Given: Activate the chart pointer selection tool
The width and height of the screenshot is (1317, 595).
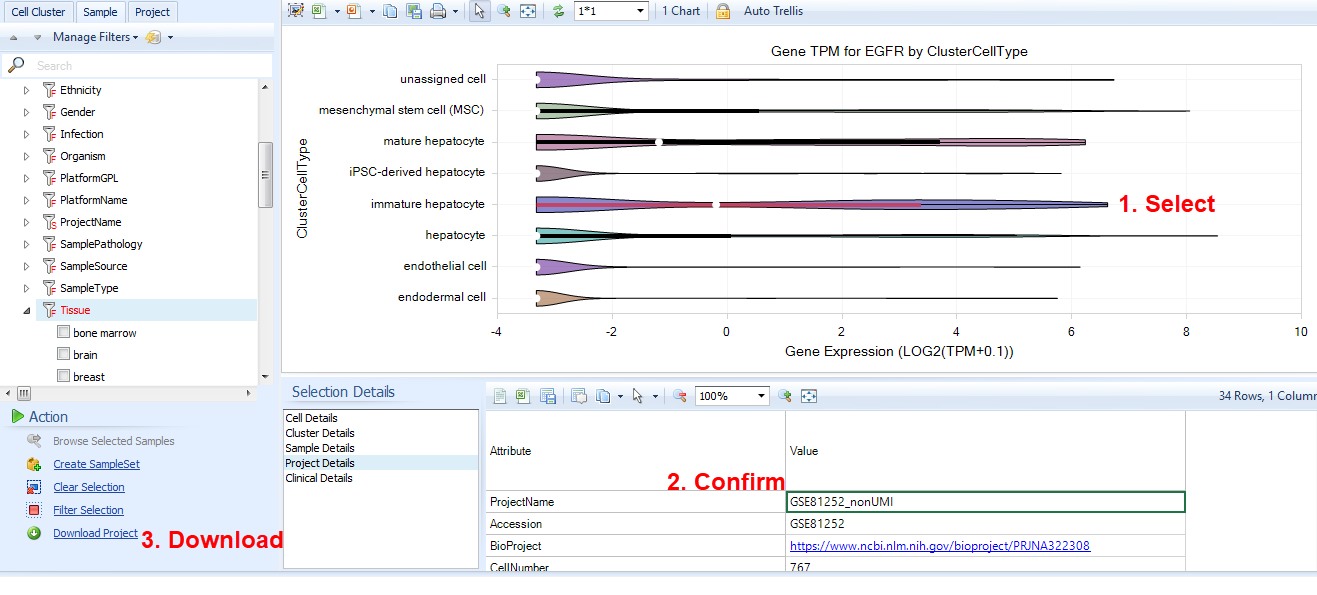Looking at the screenshot, I should pyautogui.click(x=480, y=11).
